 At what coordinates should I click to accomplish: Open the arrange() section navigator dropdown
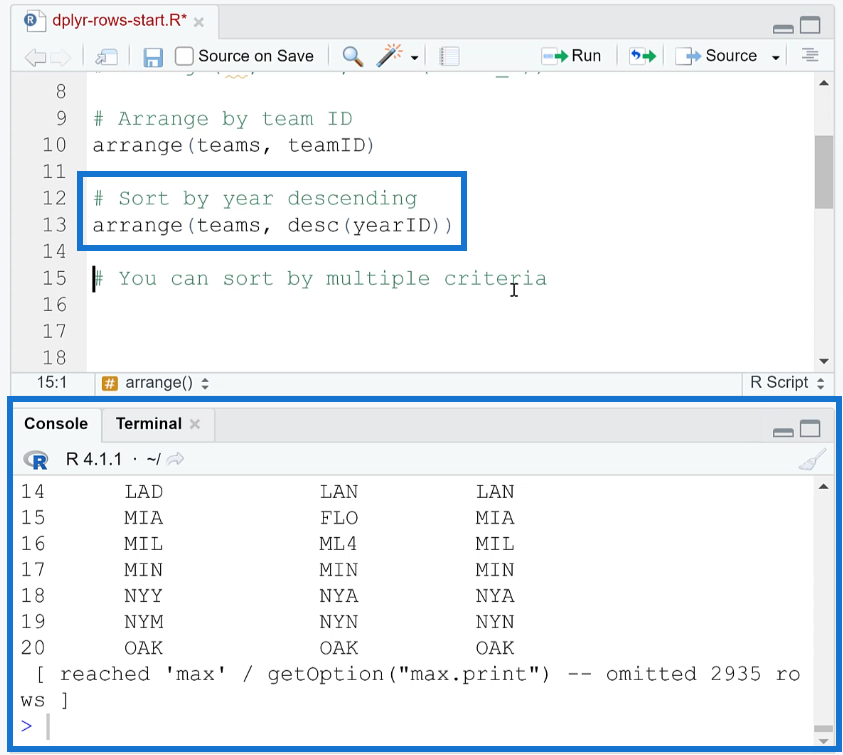click(205, 382)
